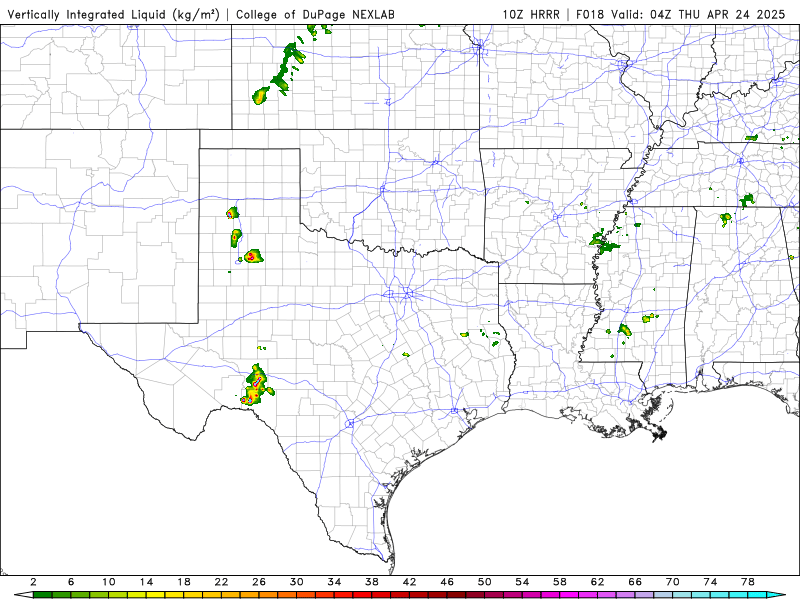Click the legend value '42'
800x600 pixels.
click(x=409, y=582)
